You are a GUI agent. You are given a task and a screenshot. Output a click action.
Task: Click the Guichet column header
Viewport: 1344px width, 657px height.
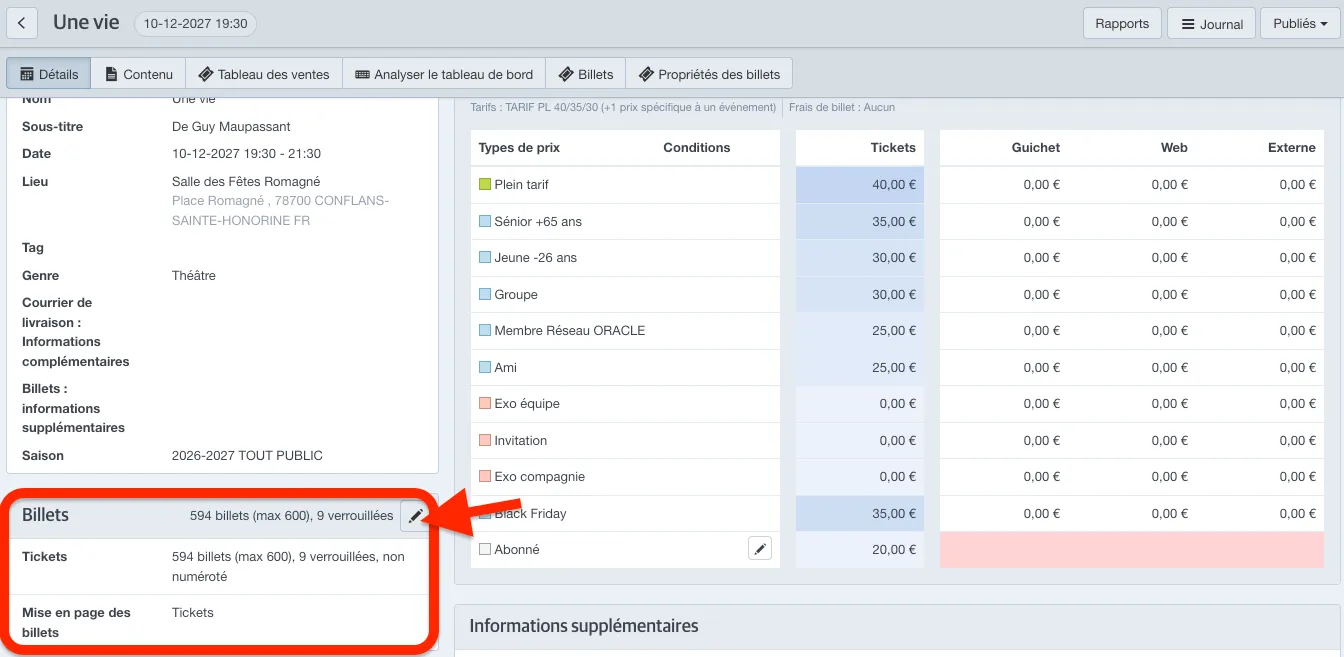[x=1035, y=147]
